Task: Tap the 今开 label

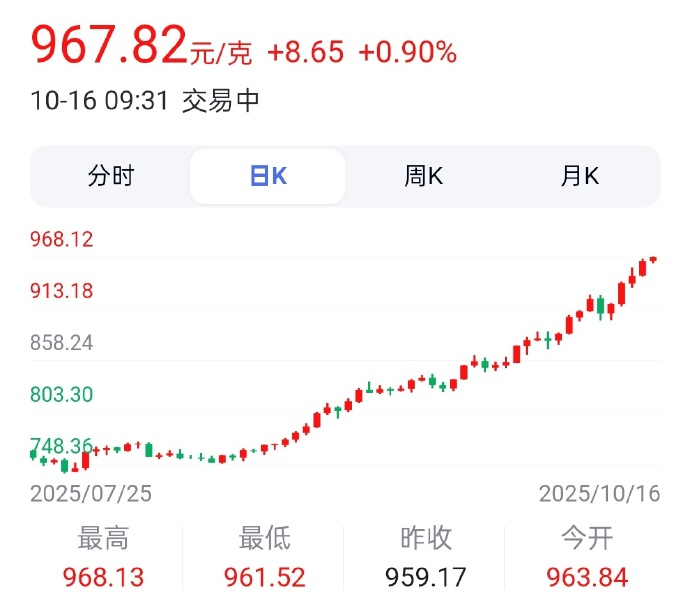Action: (587, 538)
